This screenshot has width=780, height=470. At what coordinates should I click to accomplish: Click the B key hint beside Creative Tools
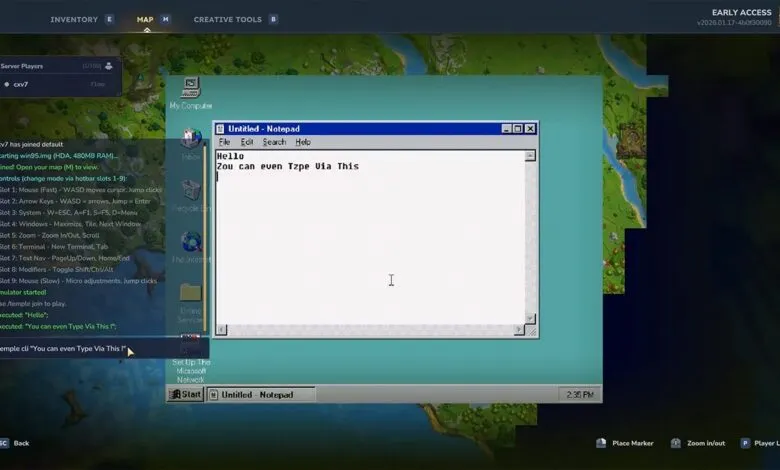273,19
